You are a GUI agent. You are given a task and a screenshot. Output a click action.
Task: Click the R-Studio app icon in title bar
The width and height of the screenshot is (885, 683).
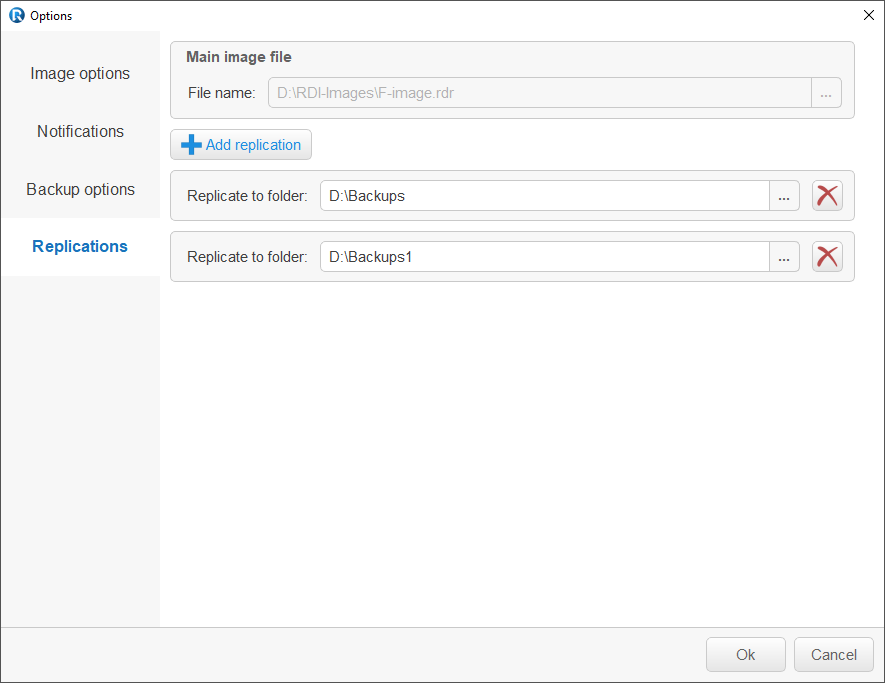pos(17,15)
